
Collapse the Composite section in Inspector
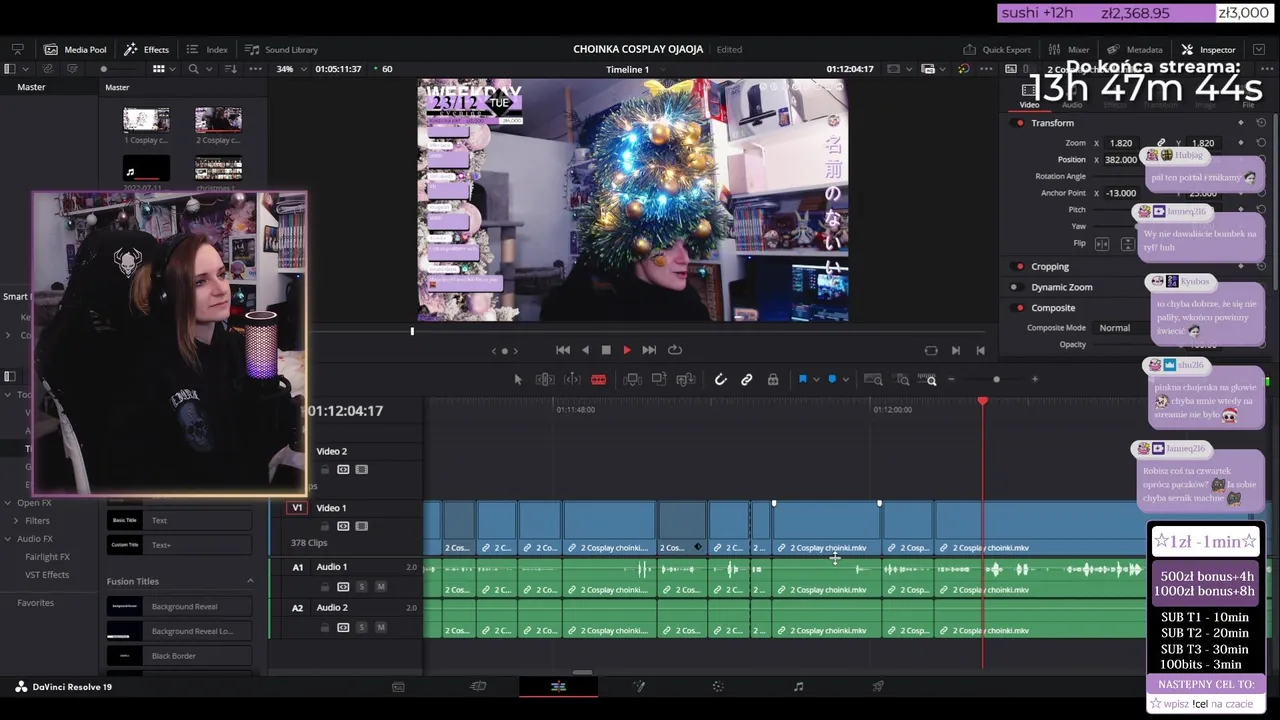[1053, 308]
